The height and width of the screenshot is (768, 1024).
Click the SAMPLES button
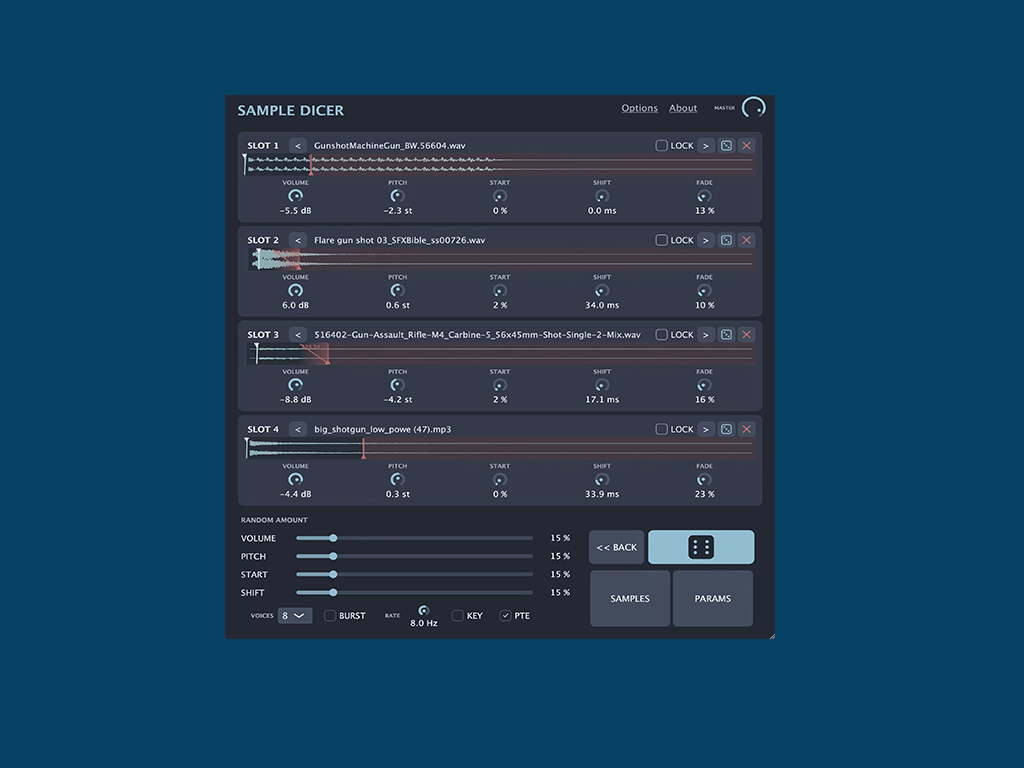[630, 598]
